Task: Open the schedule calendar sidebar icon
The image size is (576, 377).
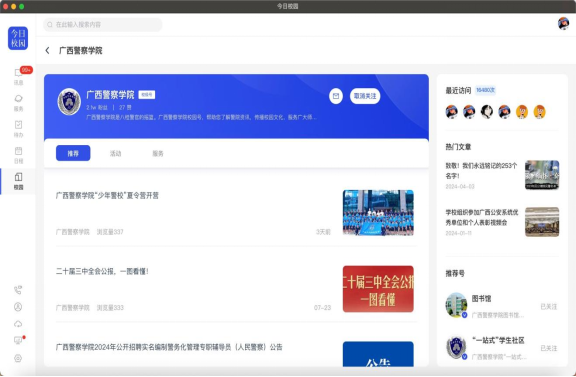Action: (18, 155)
